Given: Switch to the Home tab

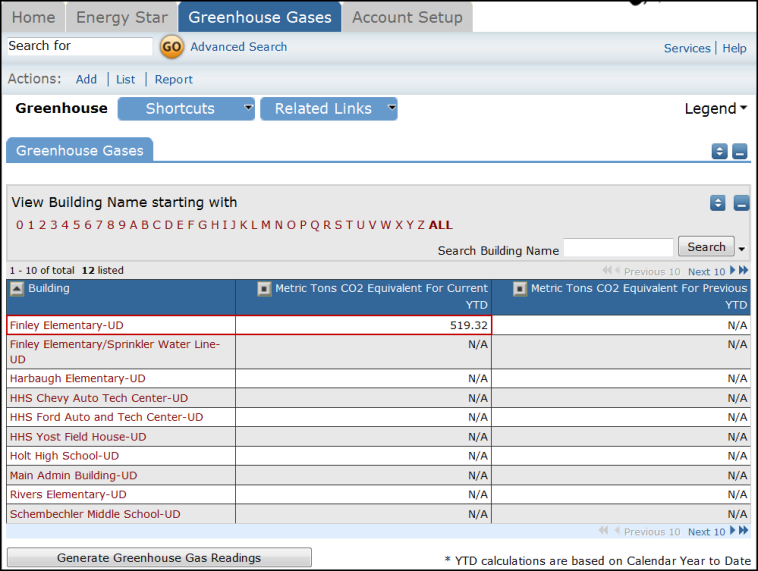Looking at the screenshot, I should [x=34, y=17].
